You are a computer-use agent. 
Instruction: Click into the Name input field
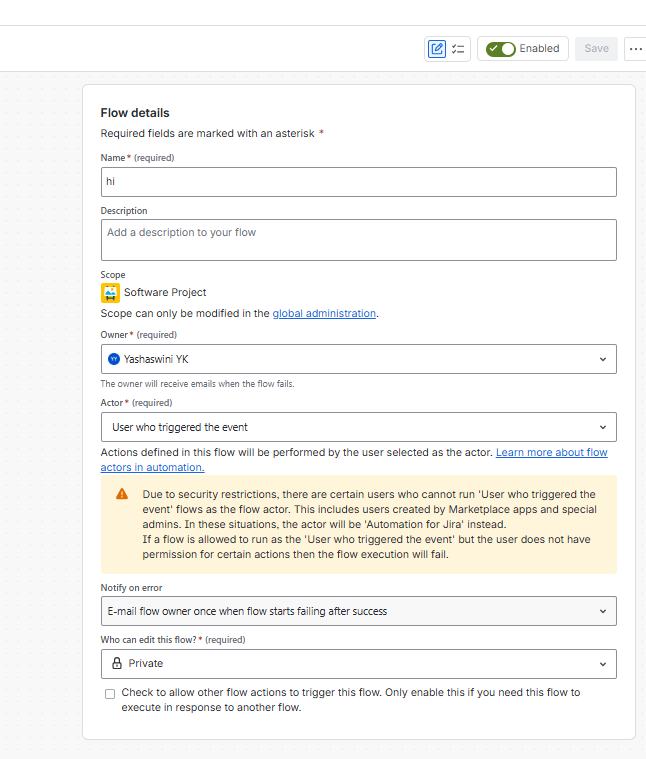coord(359,182)
